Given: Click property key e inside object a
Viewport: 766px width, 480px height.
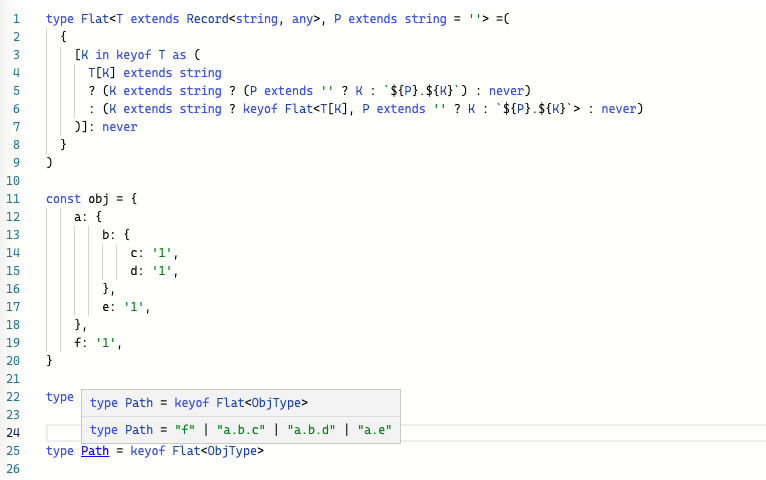Looking at the screenshot, I should pos(105,307).
